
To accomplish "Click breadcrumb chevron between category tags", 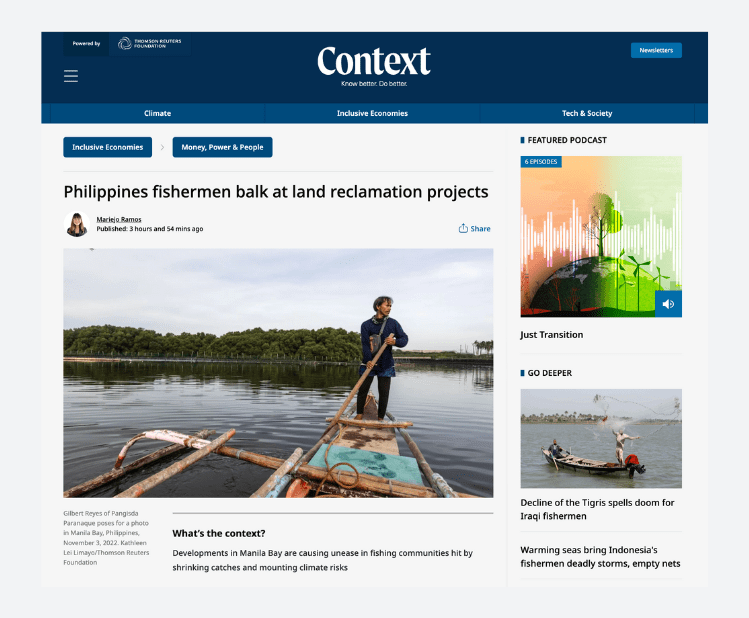I will (162, 147).
